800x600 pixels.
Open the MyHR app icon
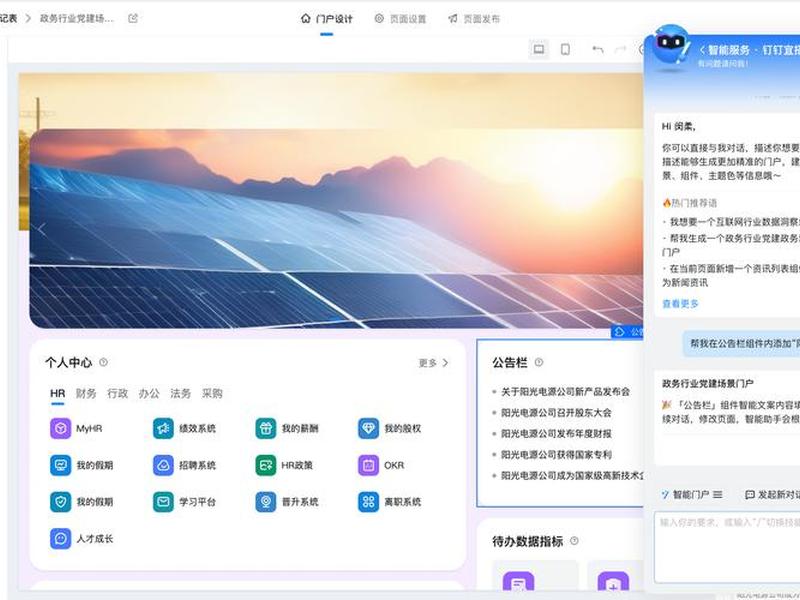[61, 429]
